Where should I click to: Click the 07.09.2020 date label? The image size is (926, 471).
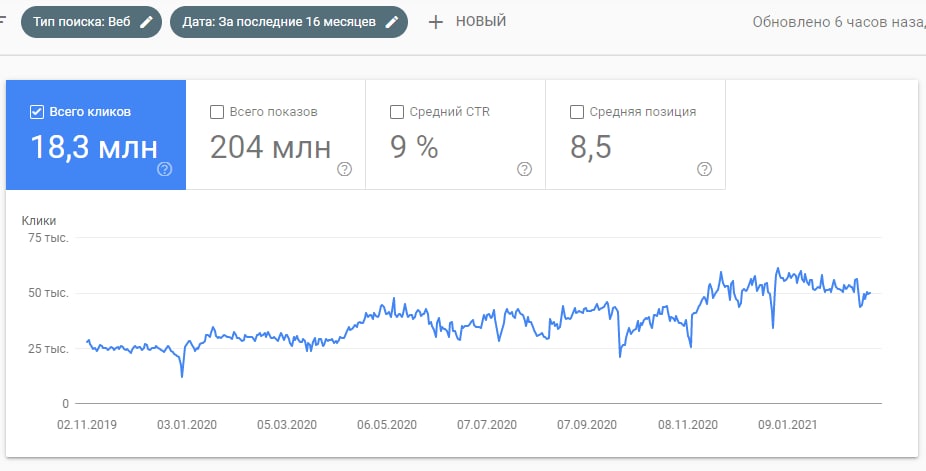(587, 425)
